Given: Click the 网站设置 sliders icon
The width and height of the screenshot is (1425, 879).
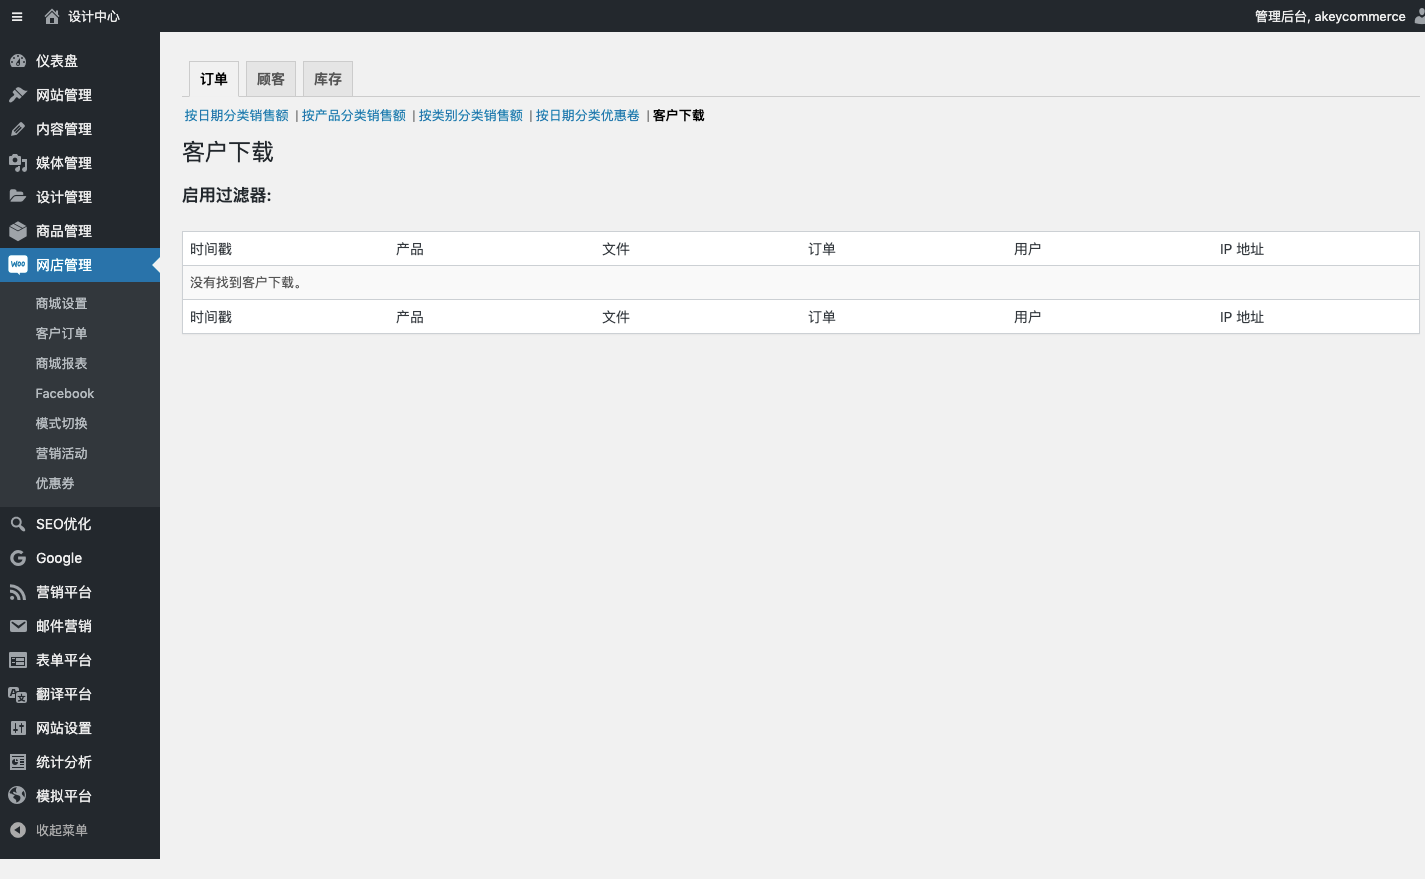Looking at the screenshot, I should click(18, 728).
